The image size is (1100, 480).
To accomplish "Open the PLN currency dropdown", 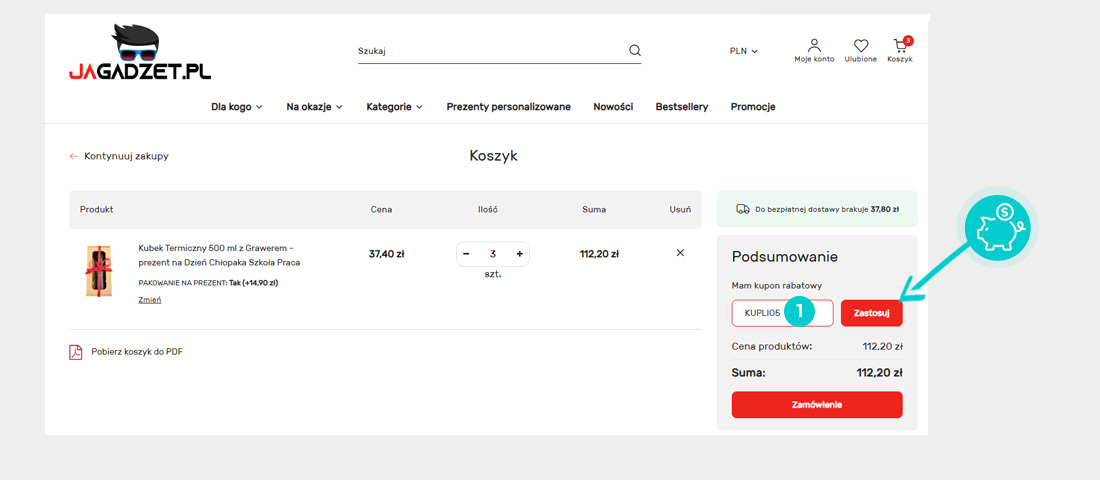I will coord(743,51).
